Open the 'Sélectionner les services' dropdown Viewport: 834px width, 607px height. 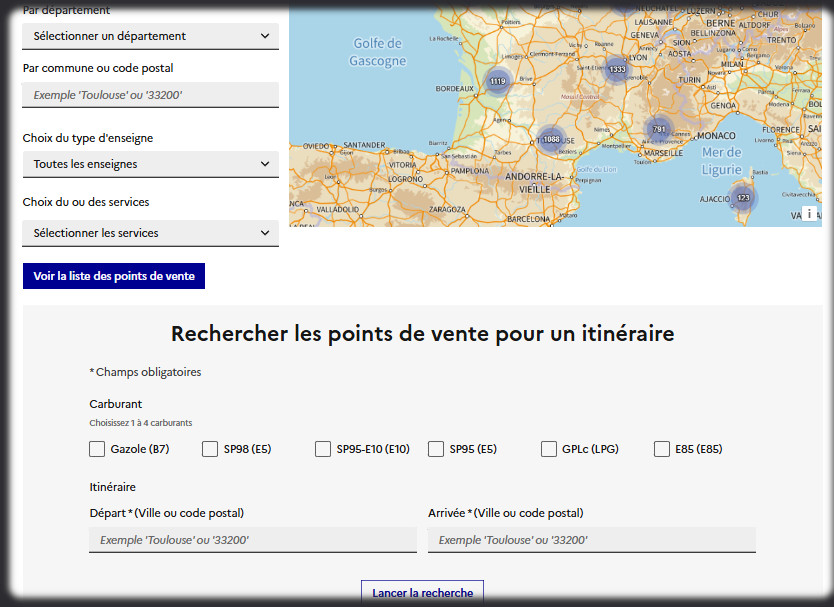pos(150,233)
